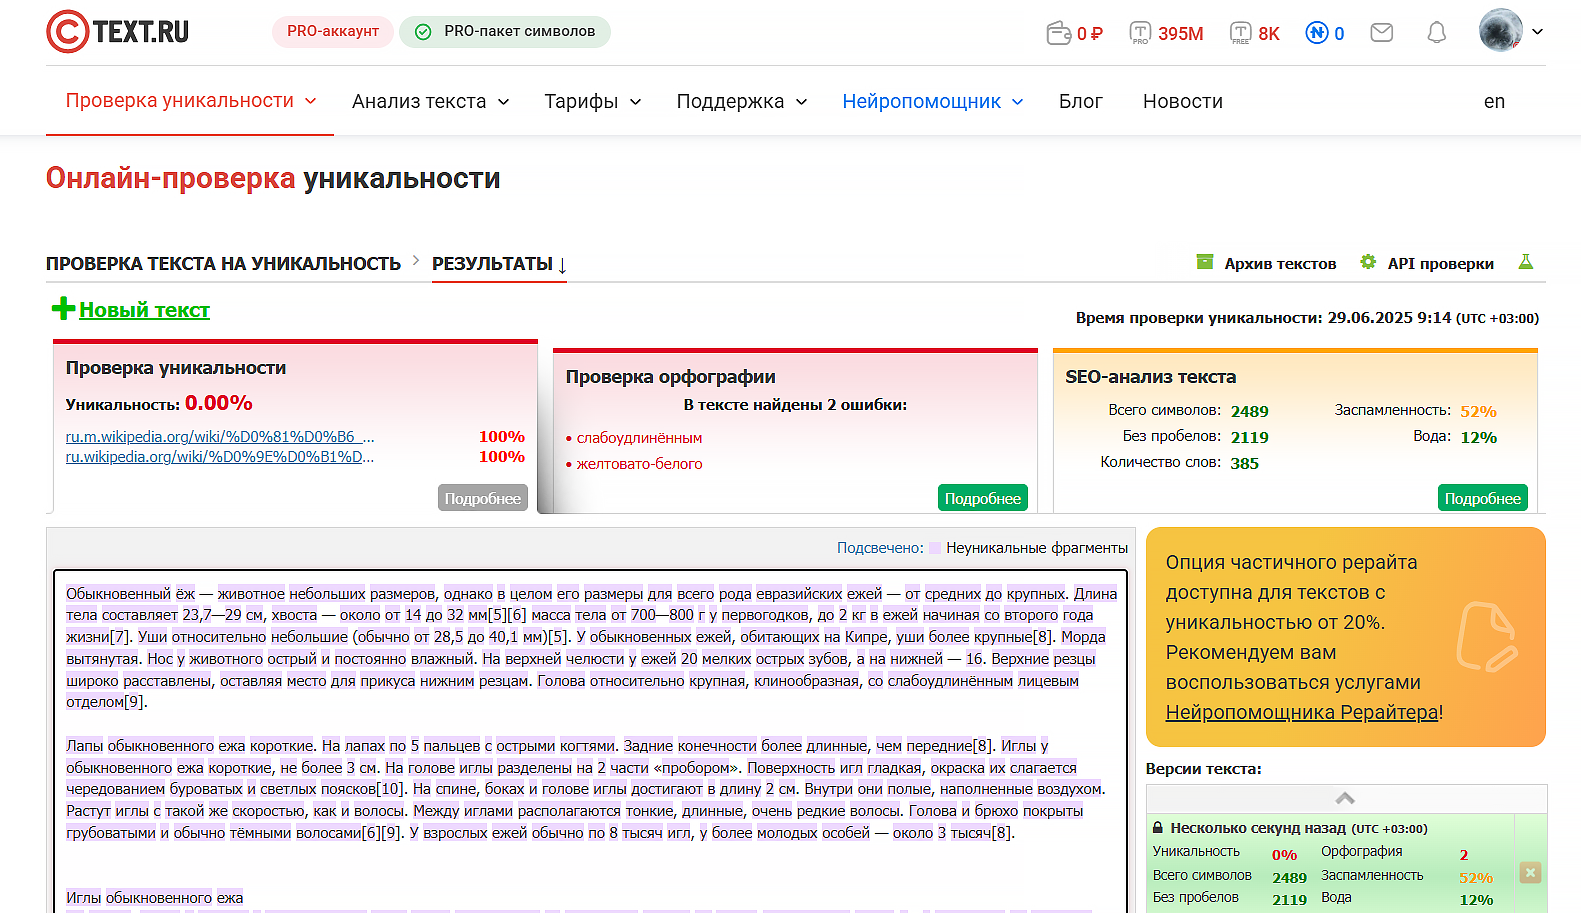Expand the Тарифы dropdown menu

coord(592,101)
